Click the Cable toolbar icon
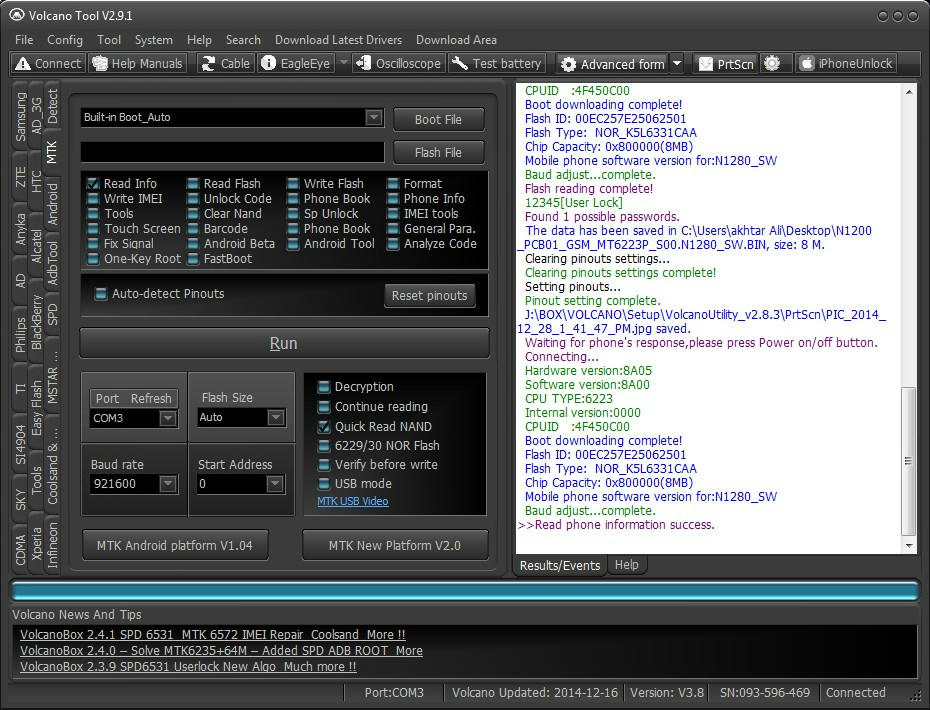 tap(226, 63)
